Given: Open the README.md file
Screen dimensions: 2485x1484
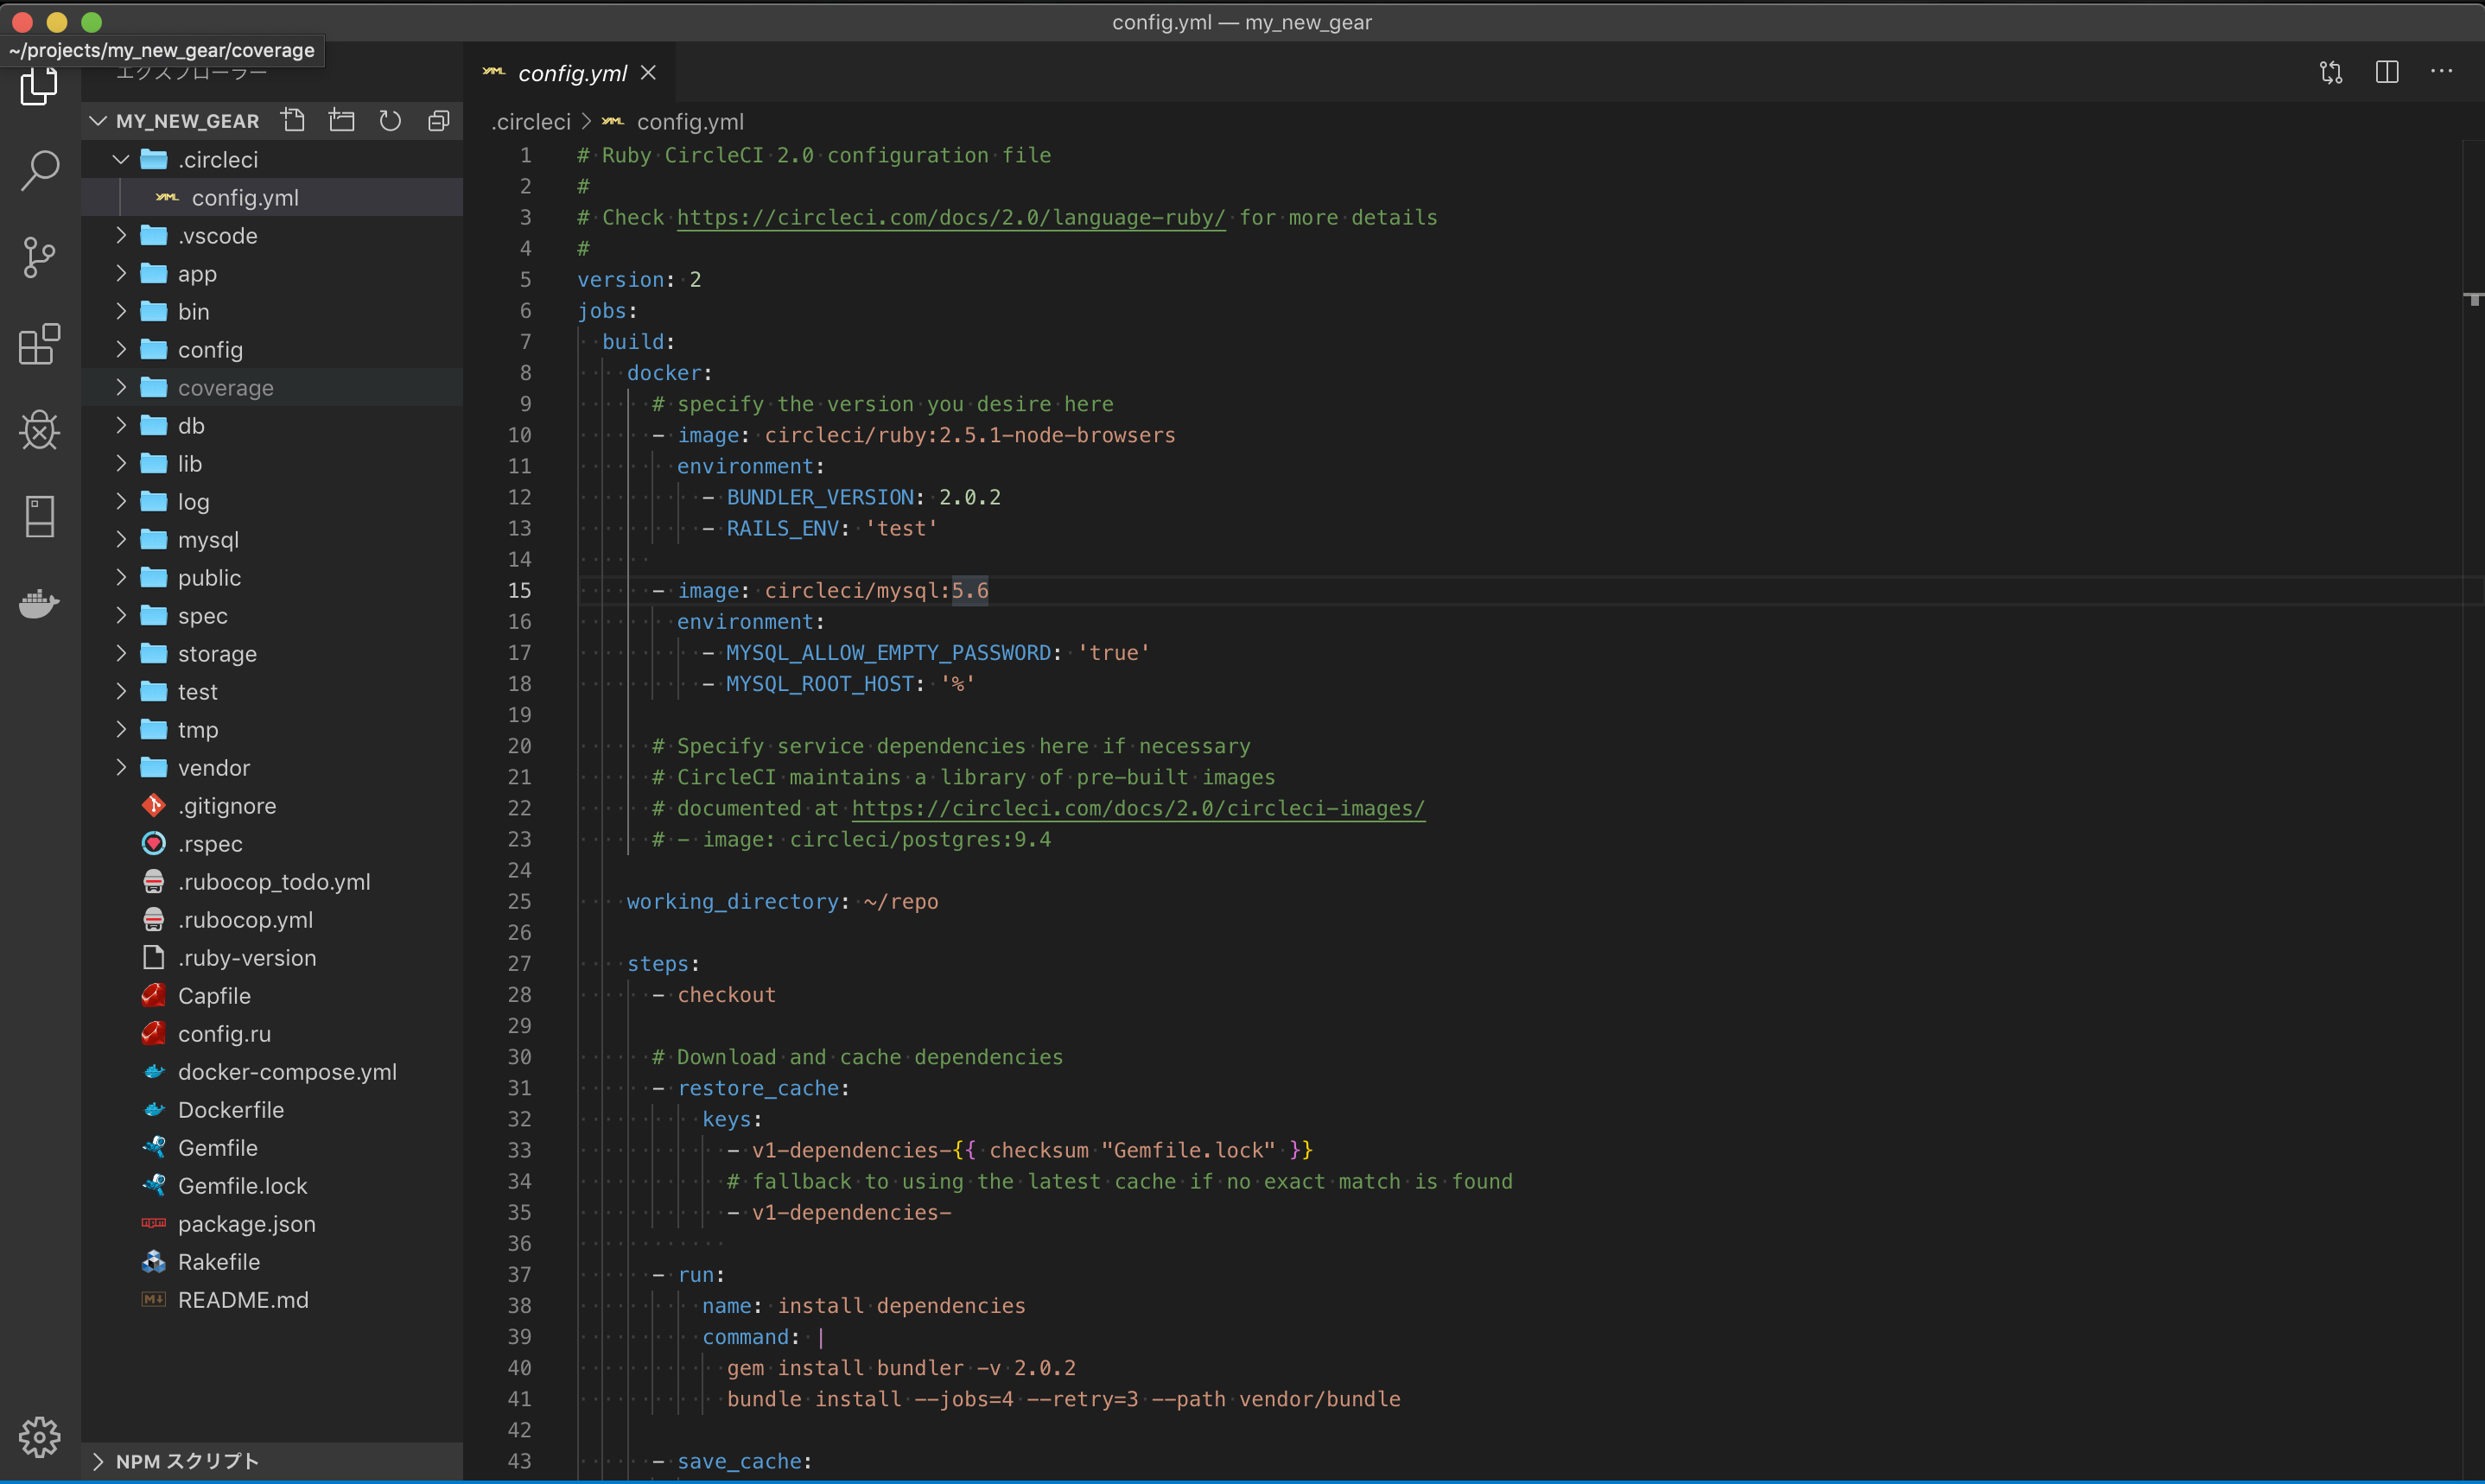Looking at the screenshot, I should click(272, 1300).
